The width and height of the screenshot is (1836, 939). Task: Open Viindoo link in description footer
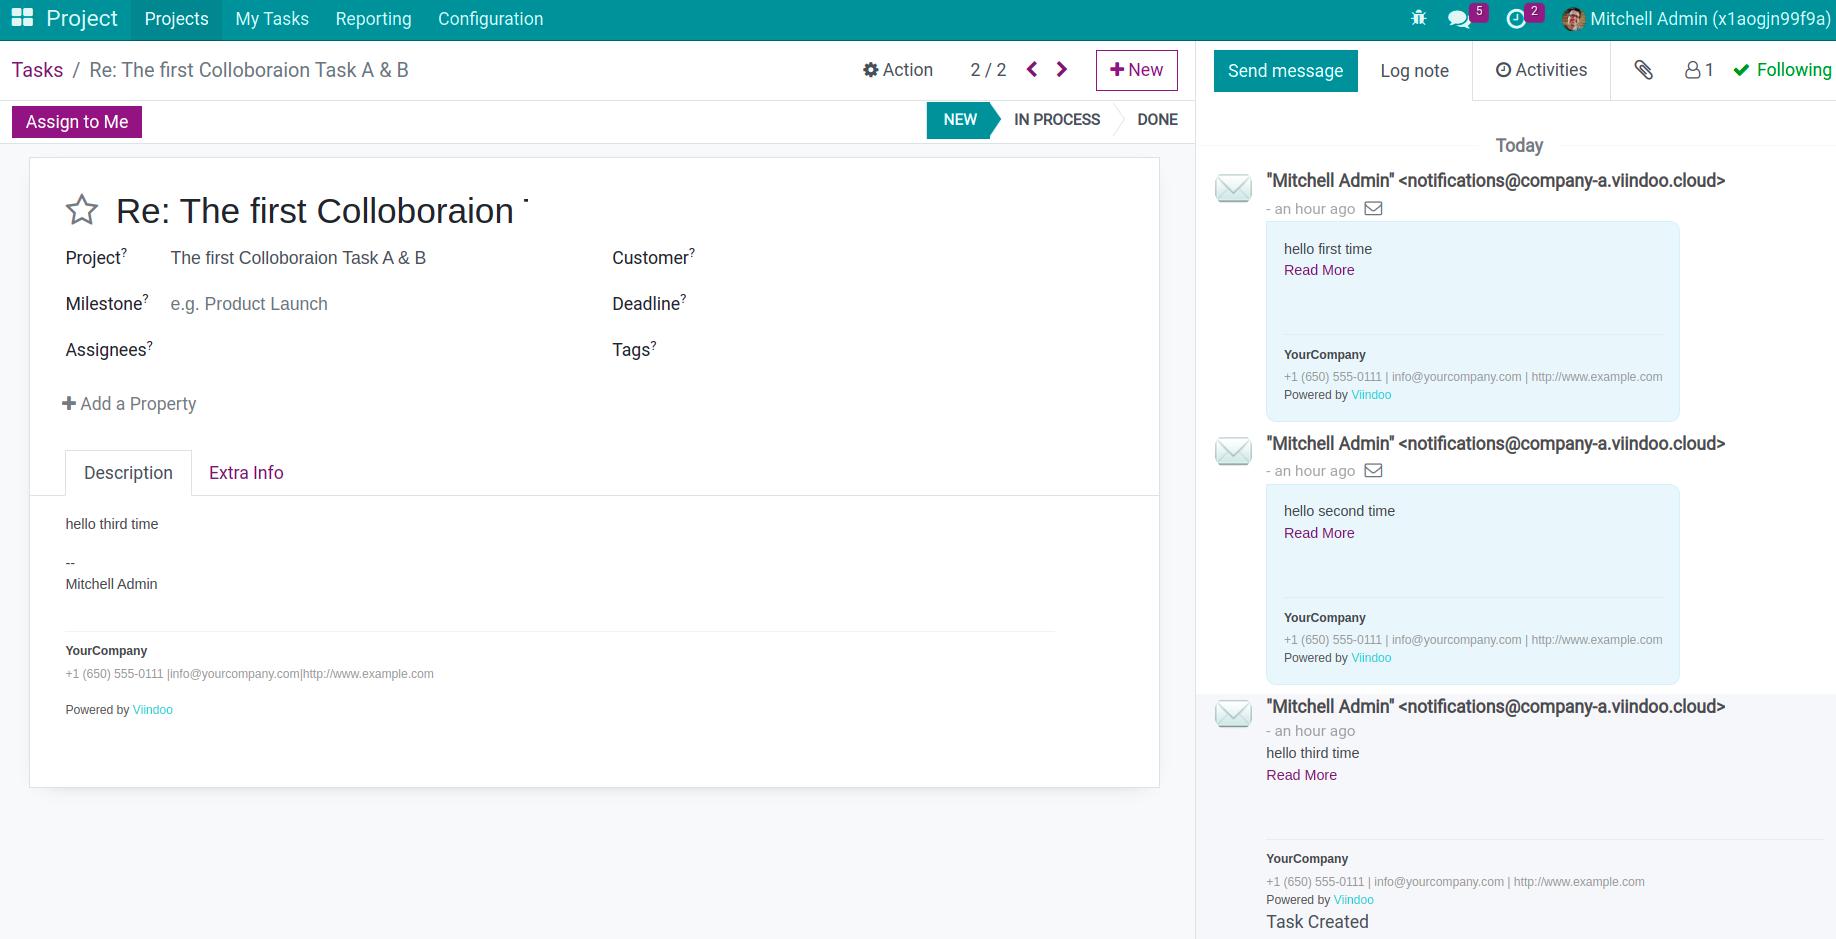coord(153,710)
